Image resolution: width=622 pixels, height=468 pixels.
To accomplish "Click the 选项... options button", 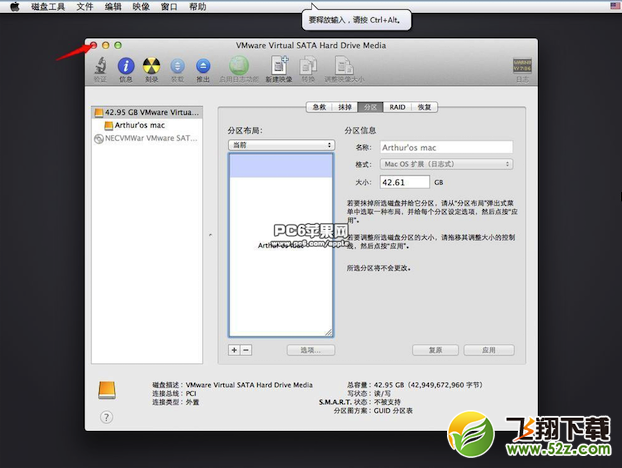I will click(311, 350).
